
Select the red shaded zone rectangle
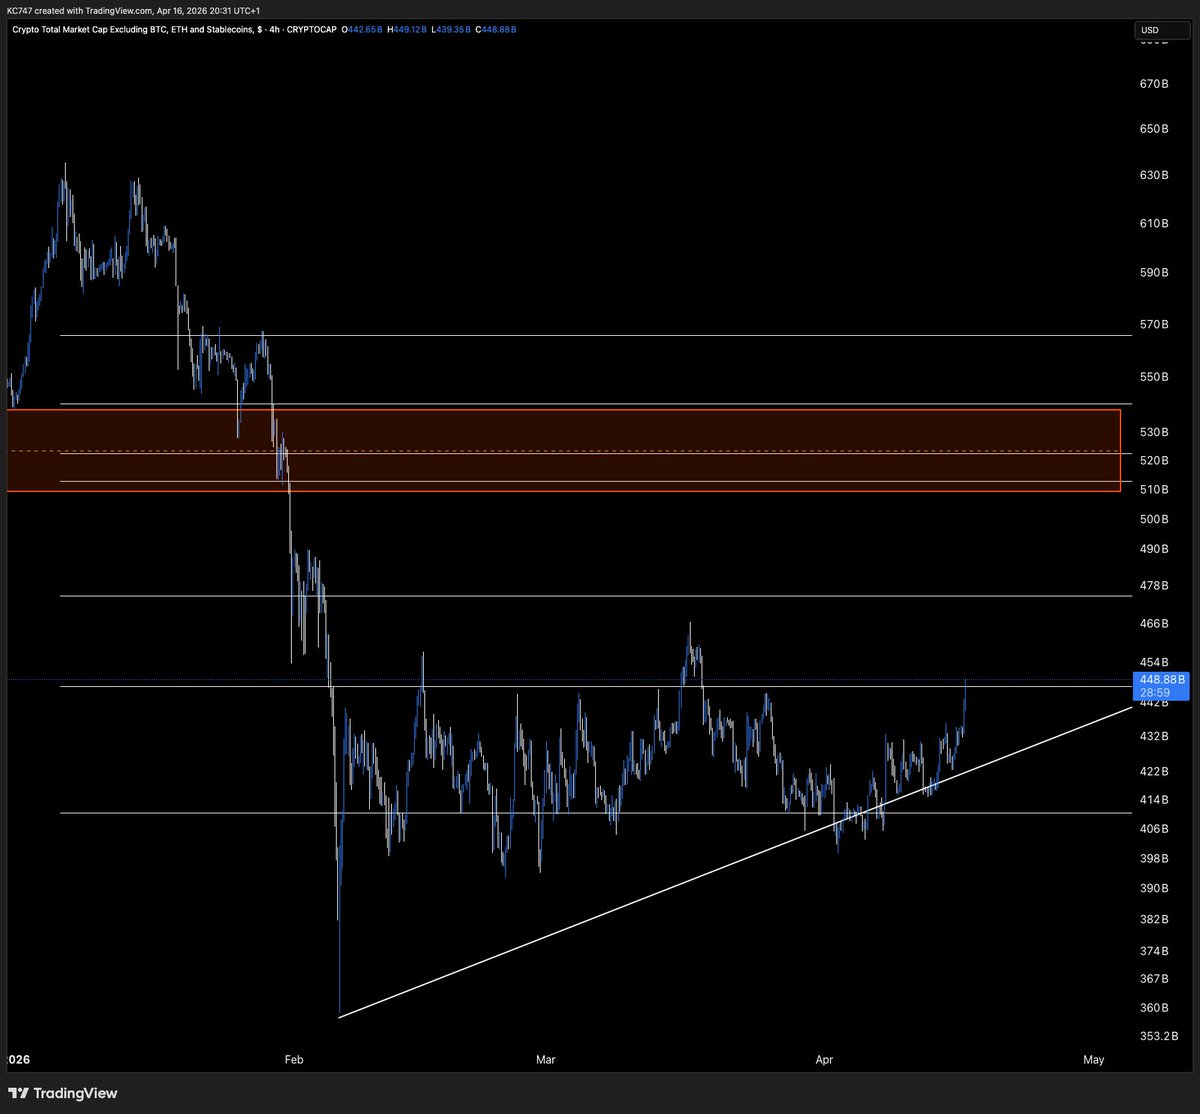coord(563,450)
